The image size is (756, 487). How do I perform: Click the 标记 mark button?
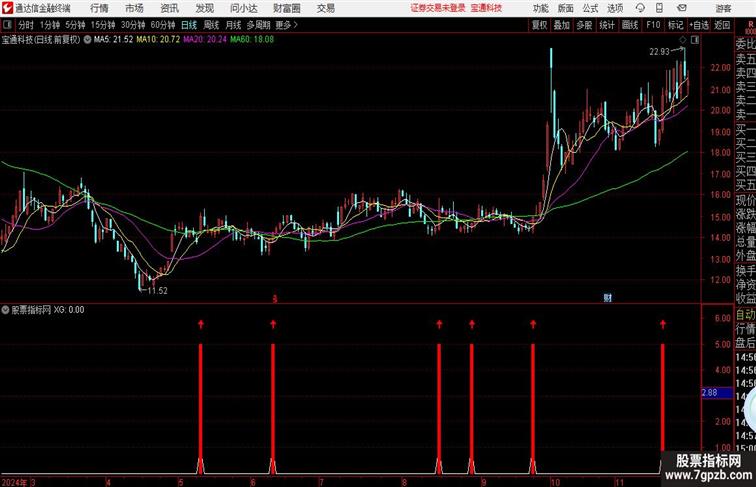point(675,25)
